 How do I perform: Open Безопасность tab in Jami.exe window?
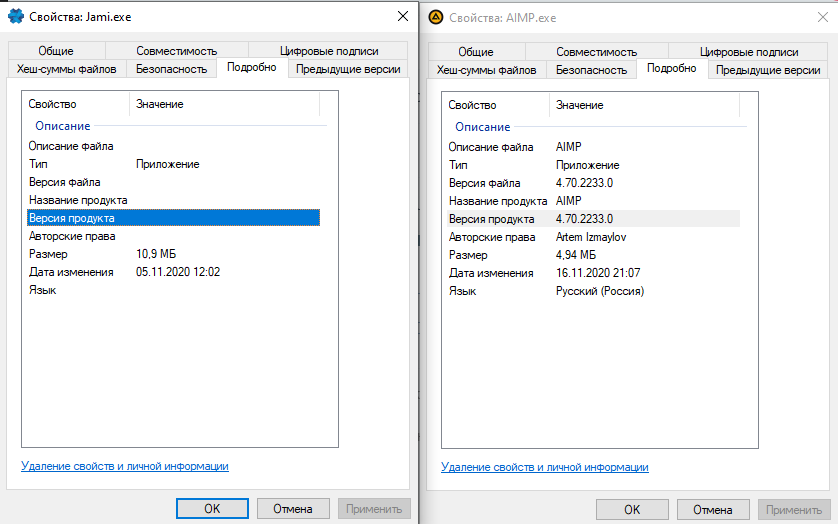pos(171,69)
